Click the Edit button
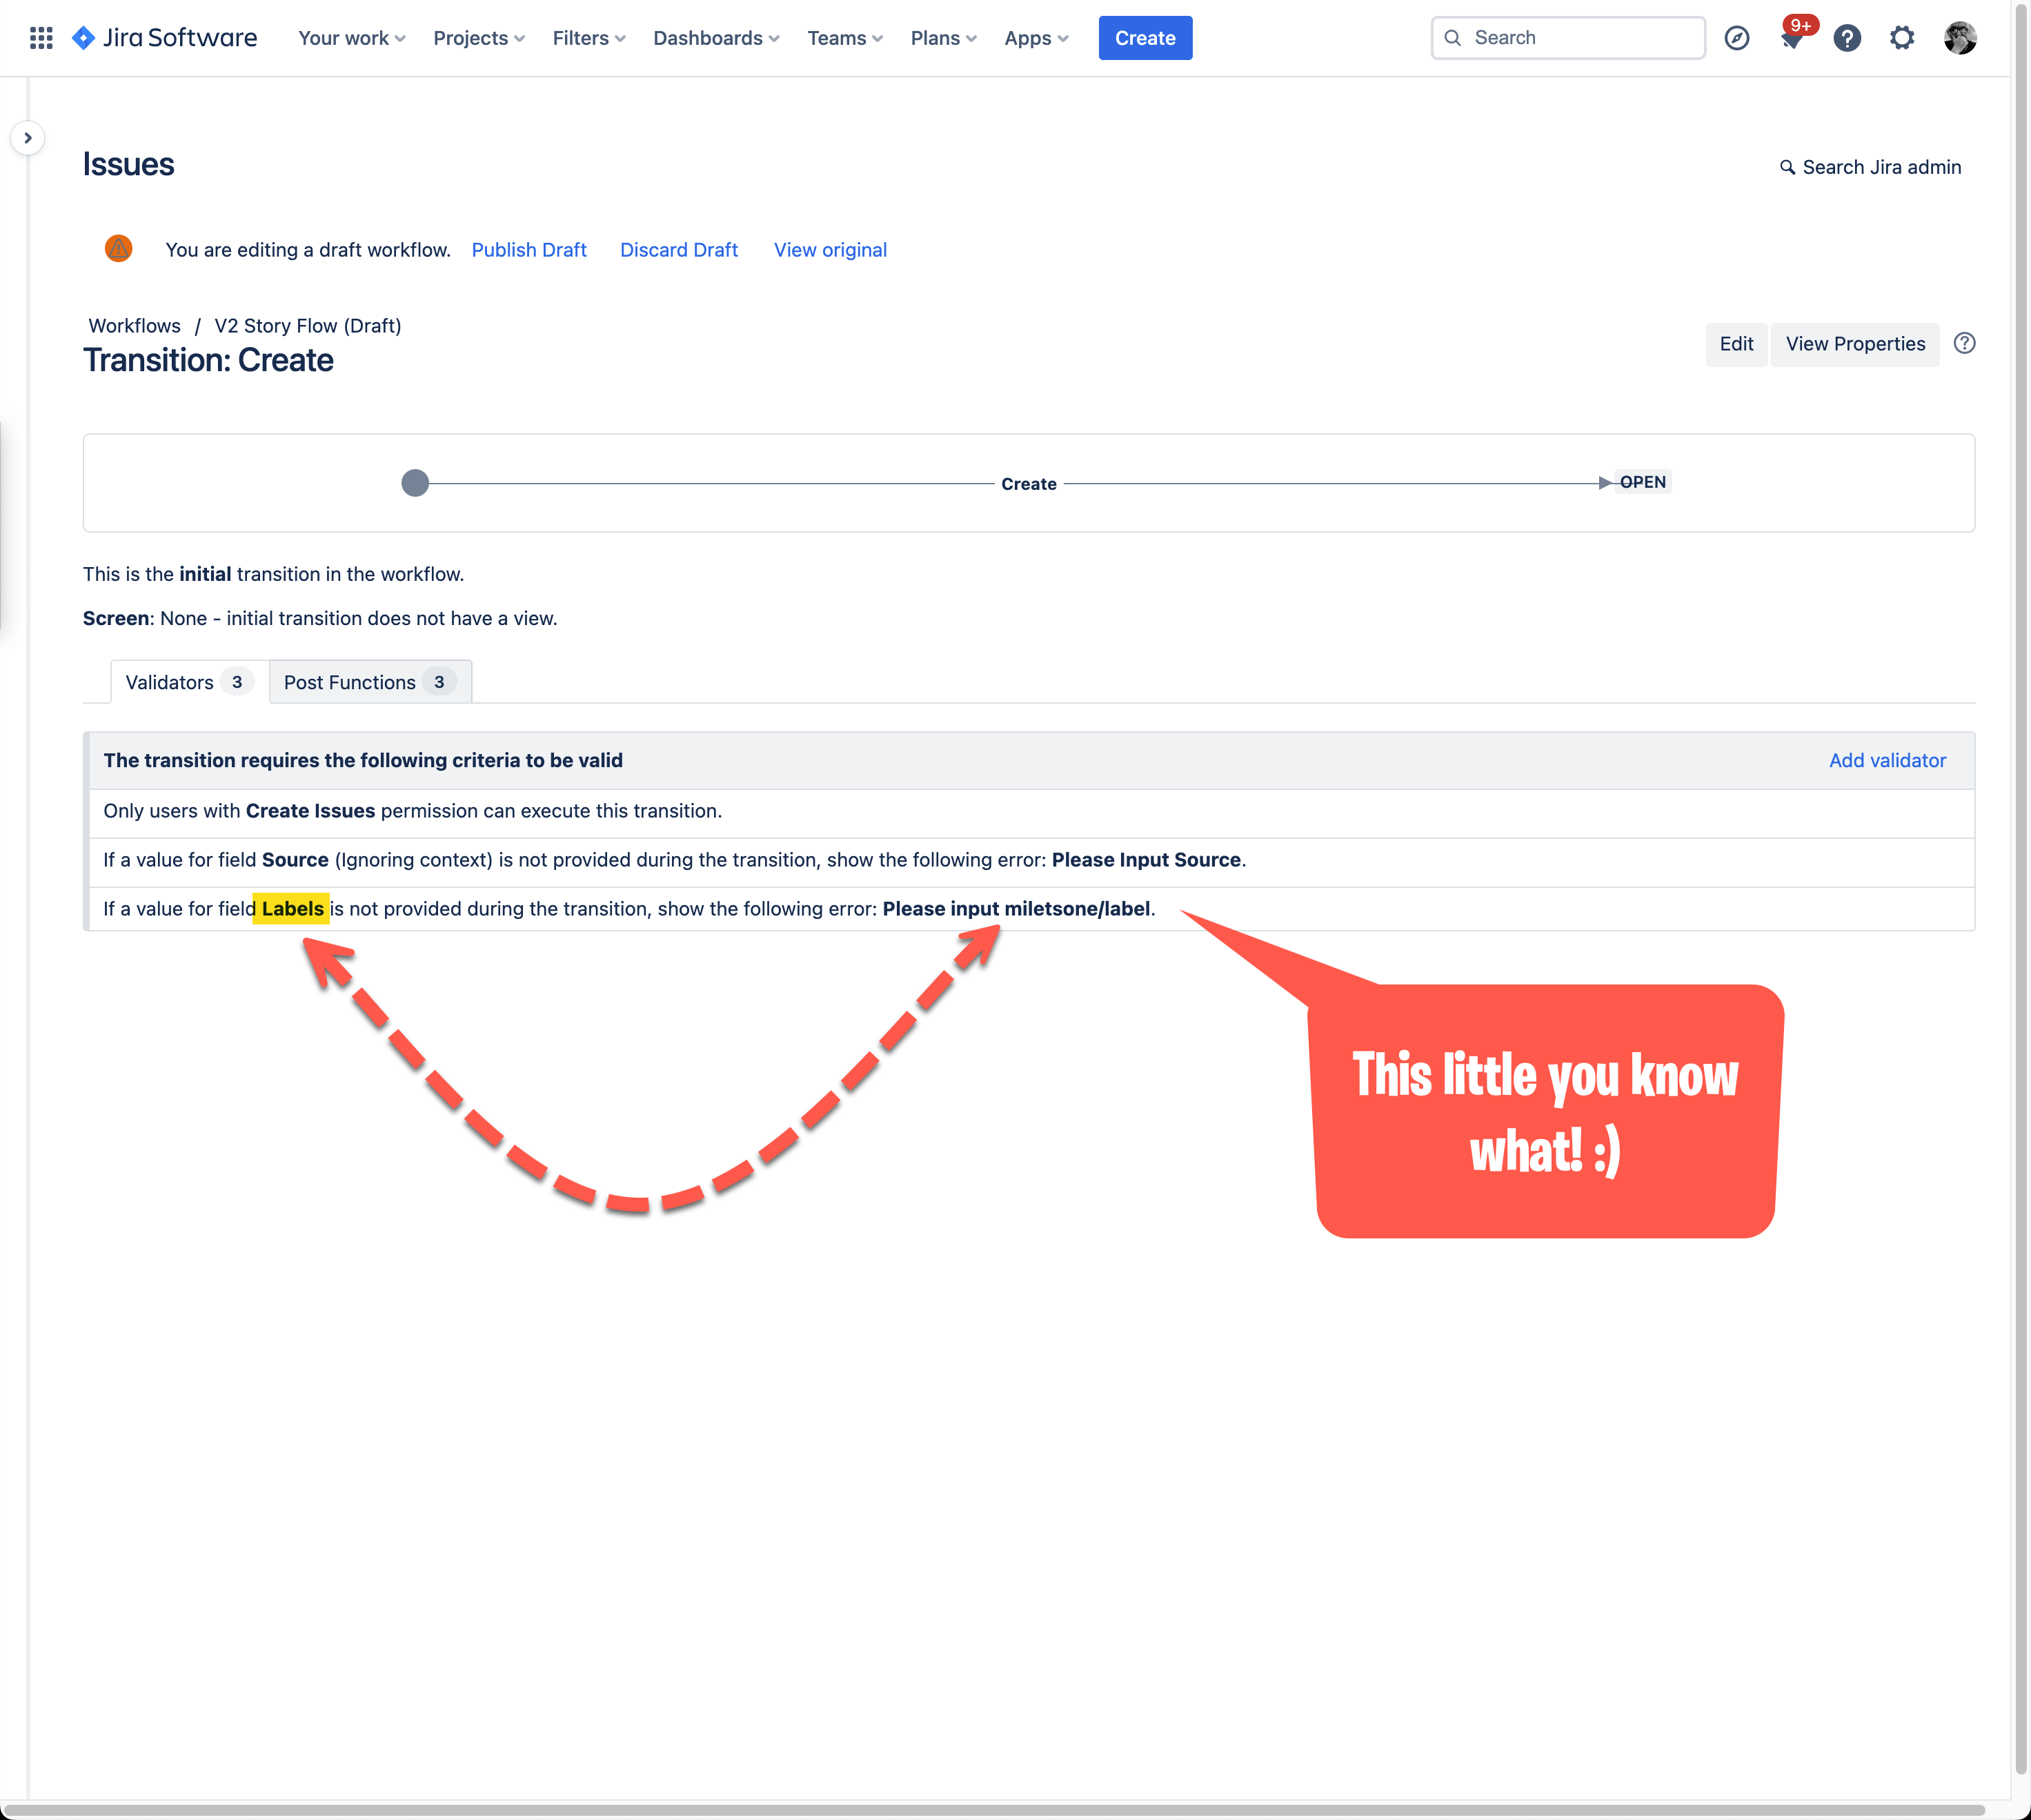This screenshot has width=2031, height=1820. tap(1736, 343)
